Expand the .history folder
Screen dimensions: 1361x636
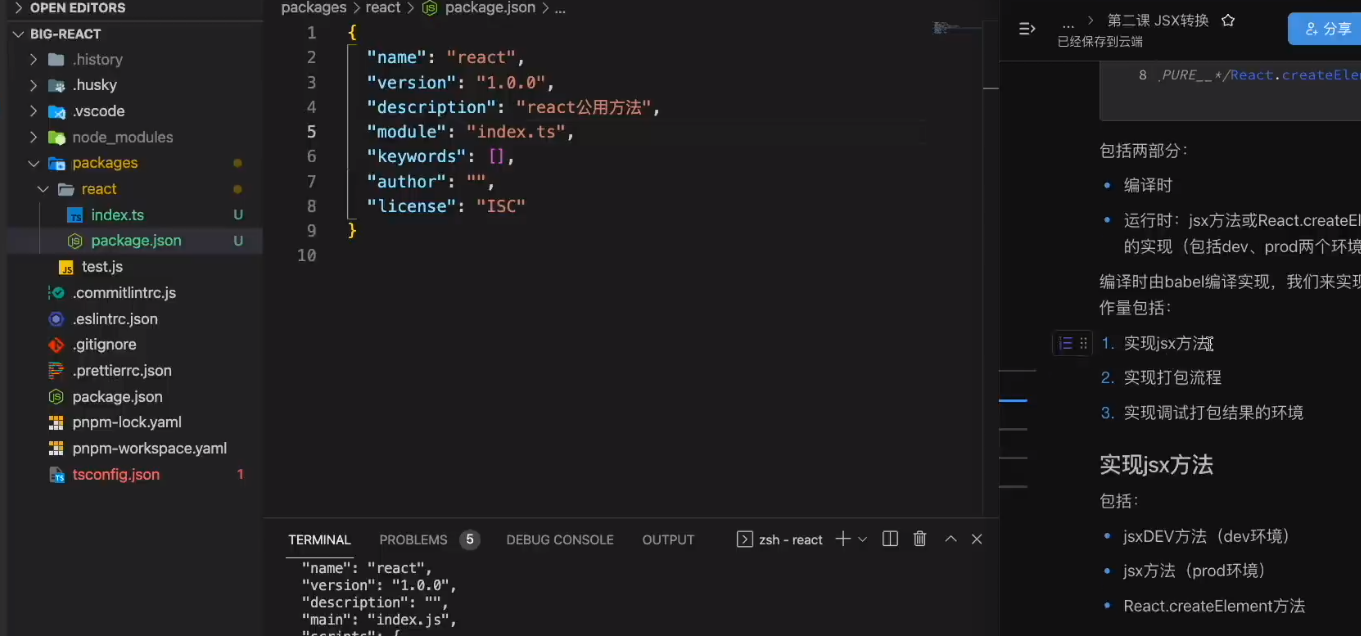[98, 59]
